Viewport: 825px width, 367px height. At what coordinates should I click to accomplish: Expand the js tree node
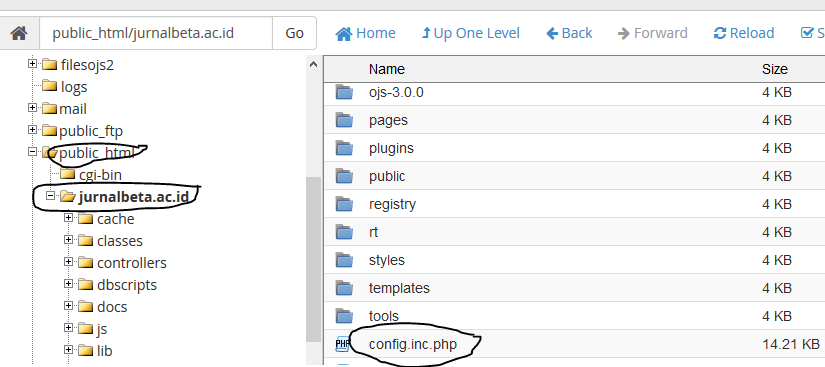(68, 328)
